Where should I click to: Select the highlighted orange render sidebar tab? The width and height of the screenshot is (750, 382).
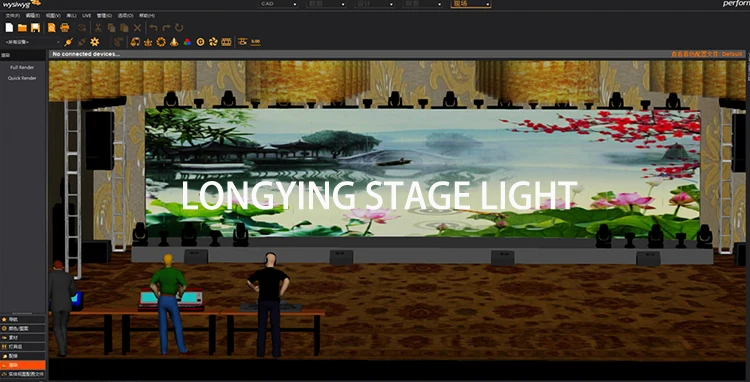23,365
